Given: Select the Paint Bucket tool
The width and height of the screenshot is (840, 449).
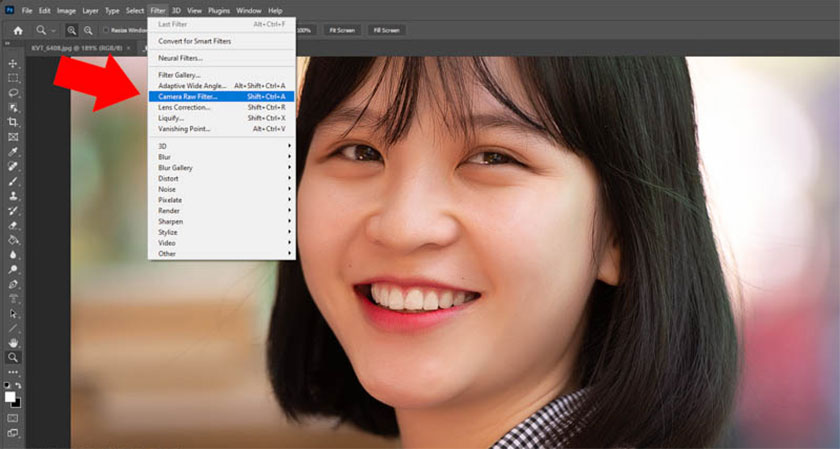Looking at the screenshot, I should tap(13, 240).
